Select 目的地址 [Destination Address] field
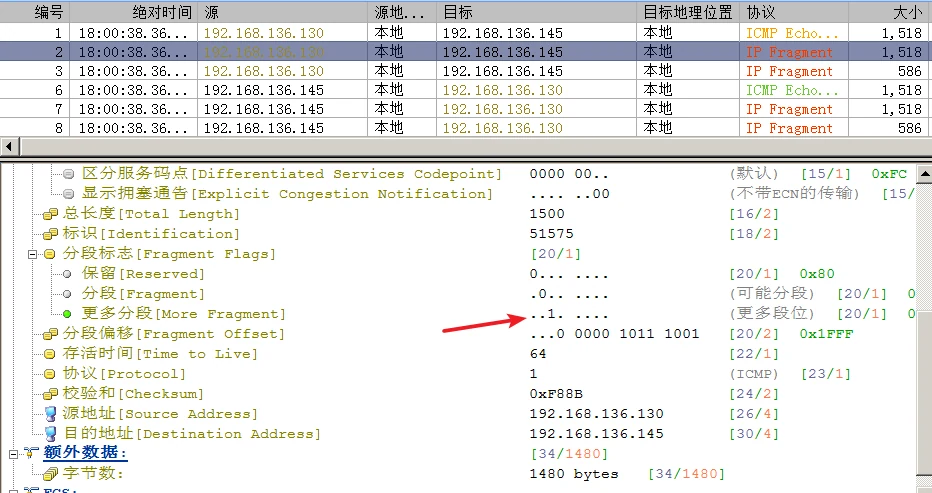932x493 pixels. point(191,434)
